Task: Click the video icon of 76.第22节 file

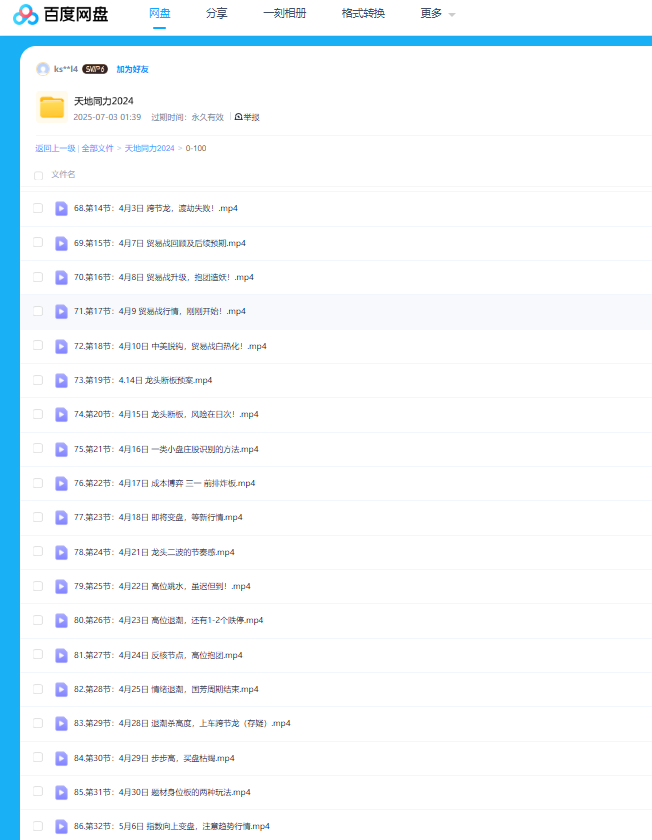Action: tap(61, 483)
